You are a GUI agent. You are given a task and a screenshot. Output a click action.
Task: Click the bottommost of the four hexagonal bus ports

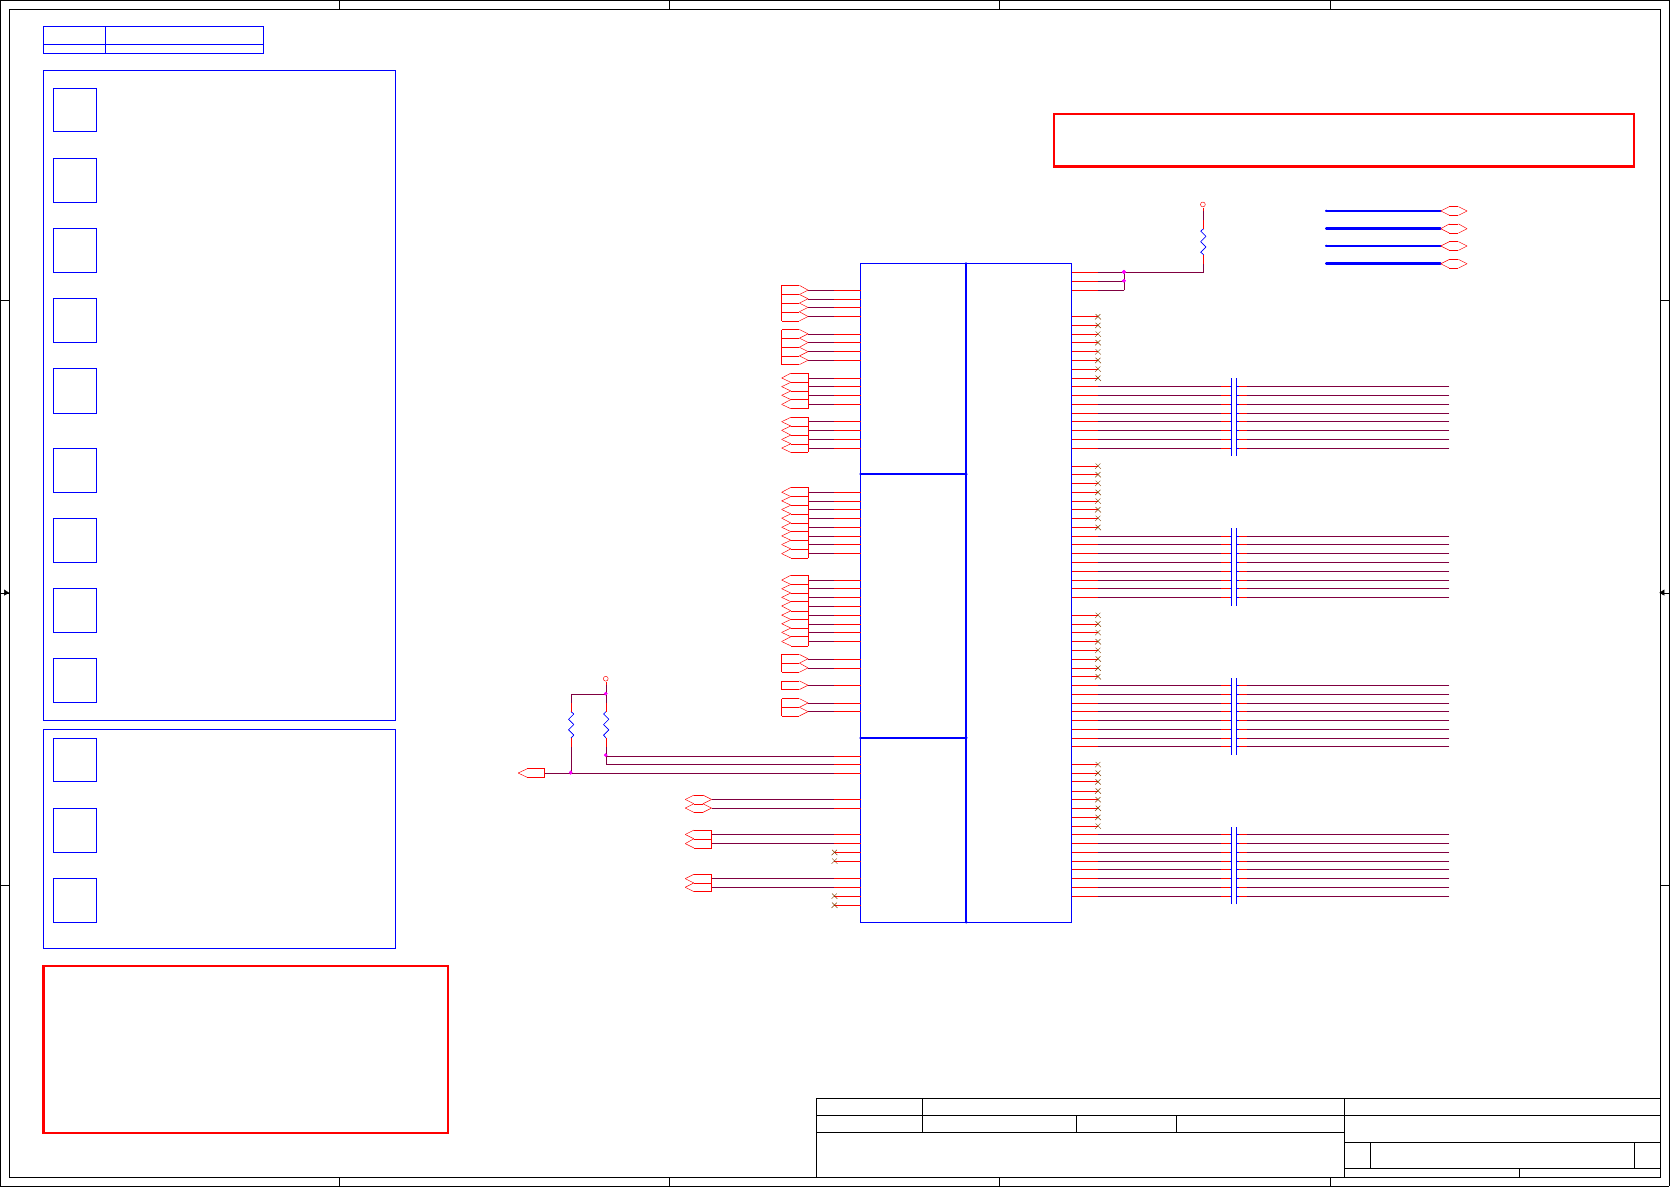pos(1454,264)
